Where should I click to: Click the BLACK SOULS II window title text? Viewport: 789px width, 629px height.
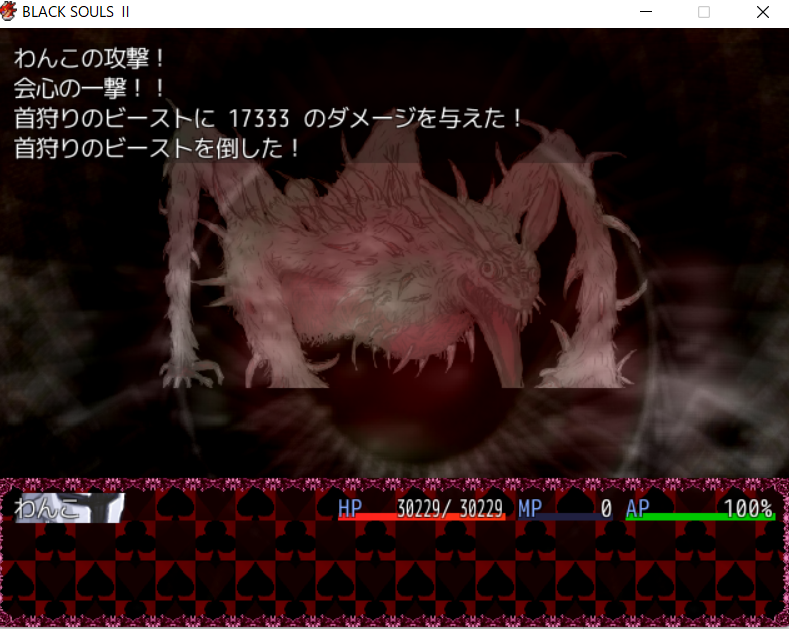click(75, 12)
